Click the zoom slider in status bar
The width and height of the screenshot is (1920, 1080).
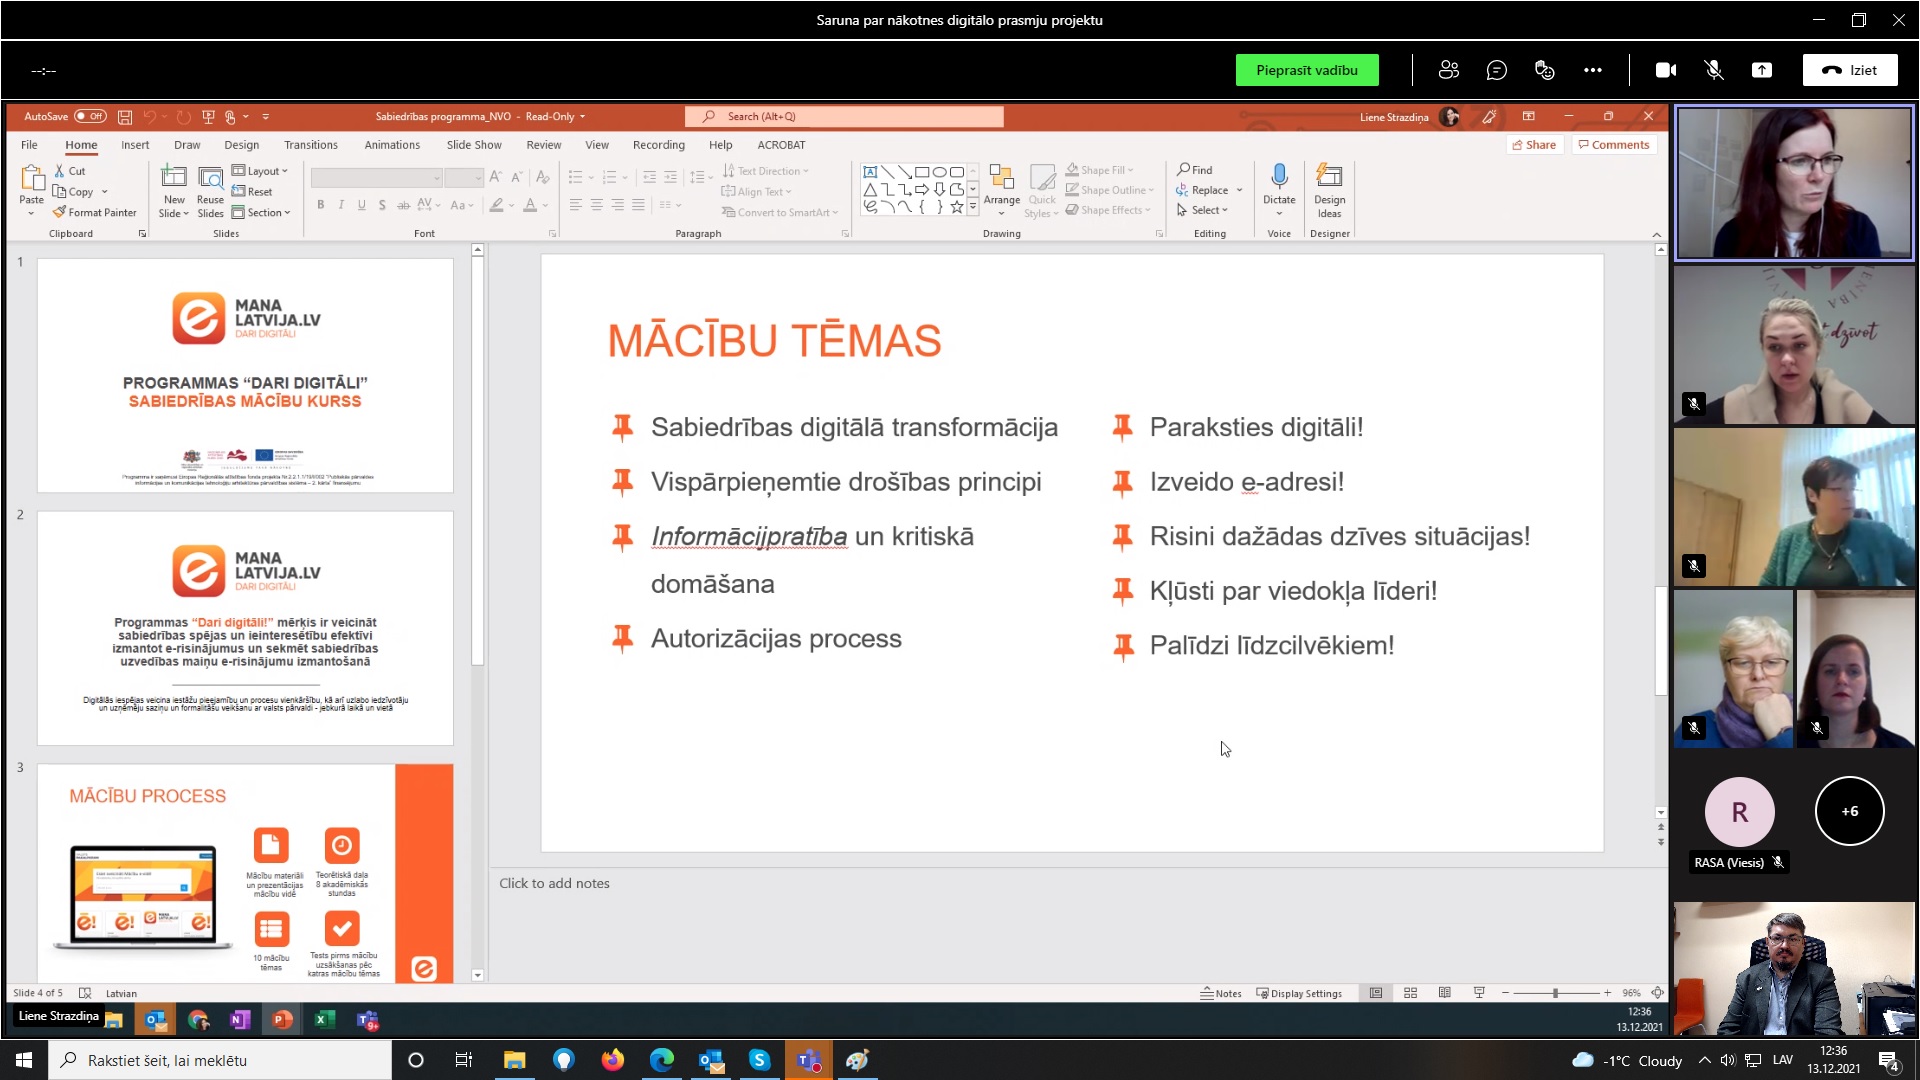[x=1555, y=993]
